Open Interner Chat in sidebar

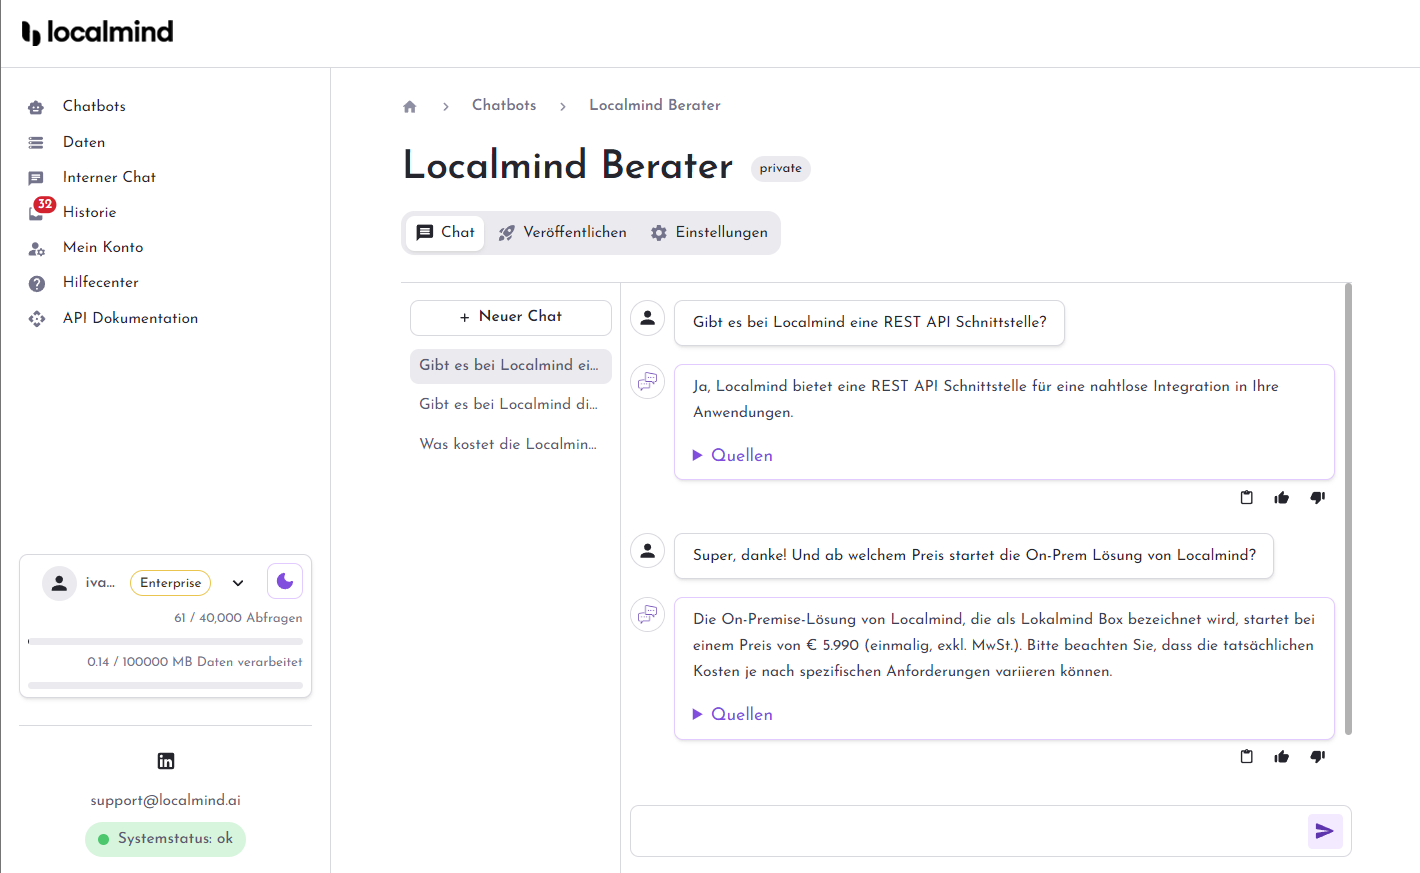[x=109, y=177]
